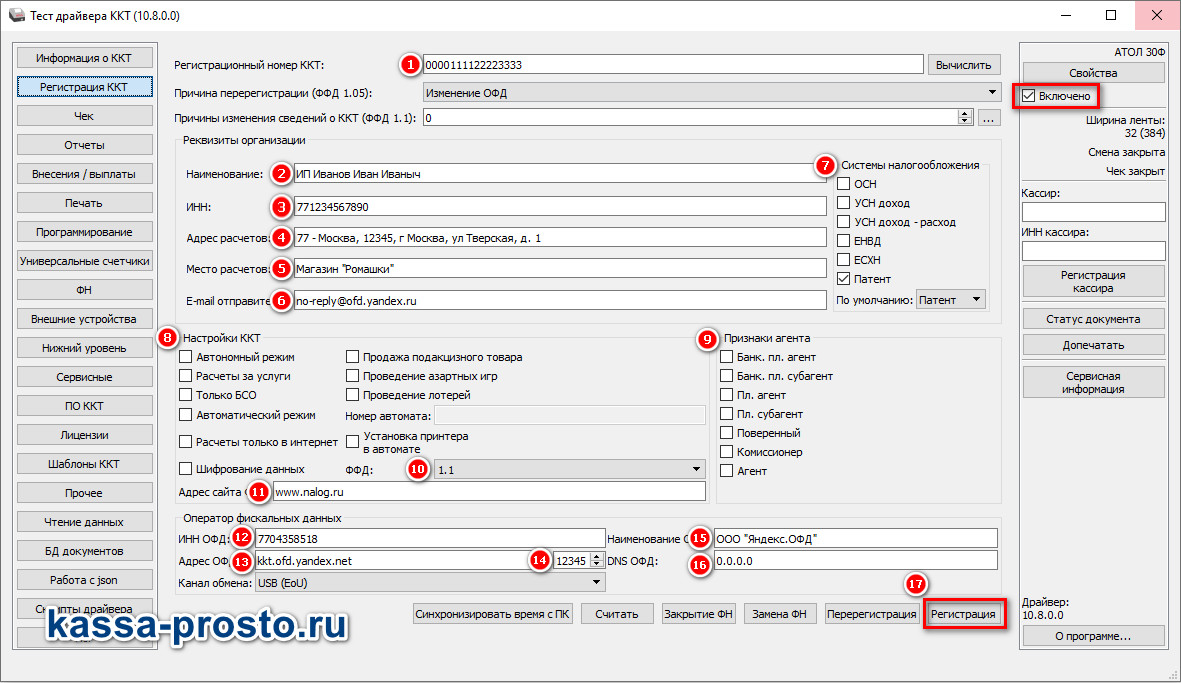
Task: Click the ИНН input field
Action: coord(560,206)
